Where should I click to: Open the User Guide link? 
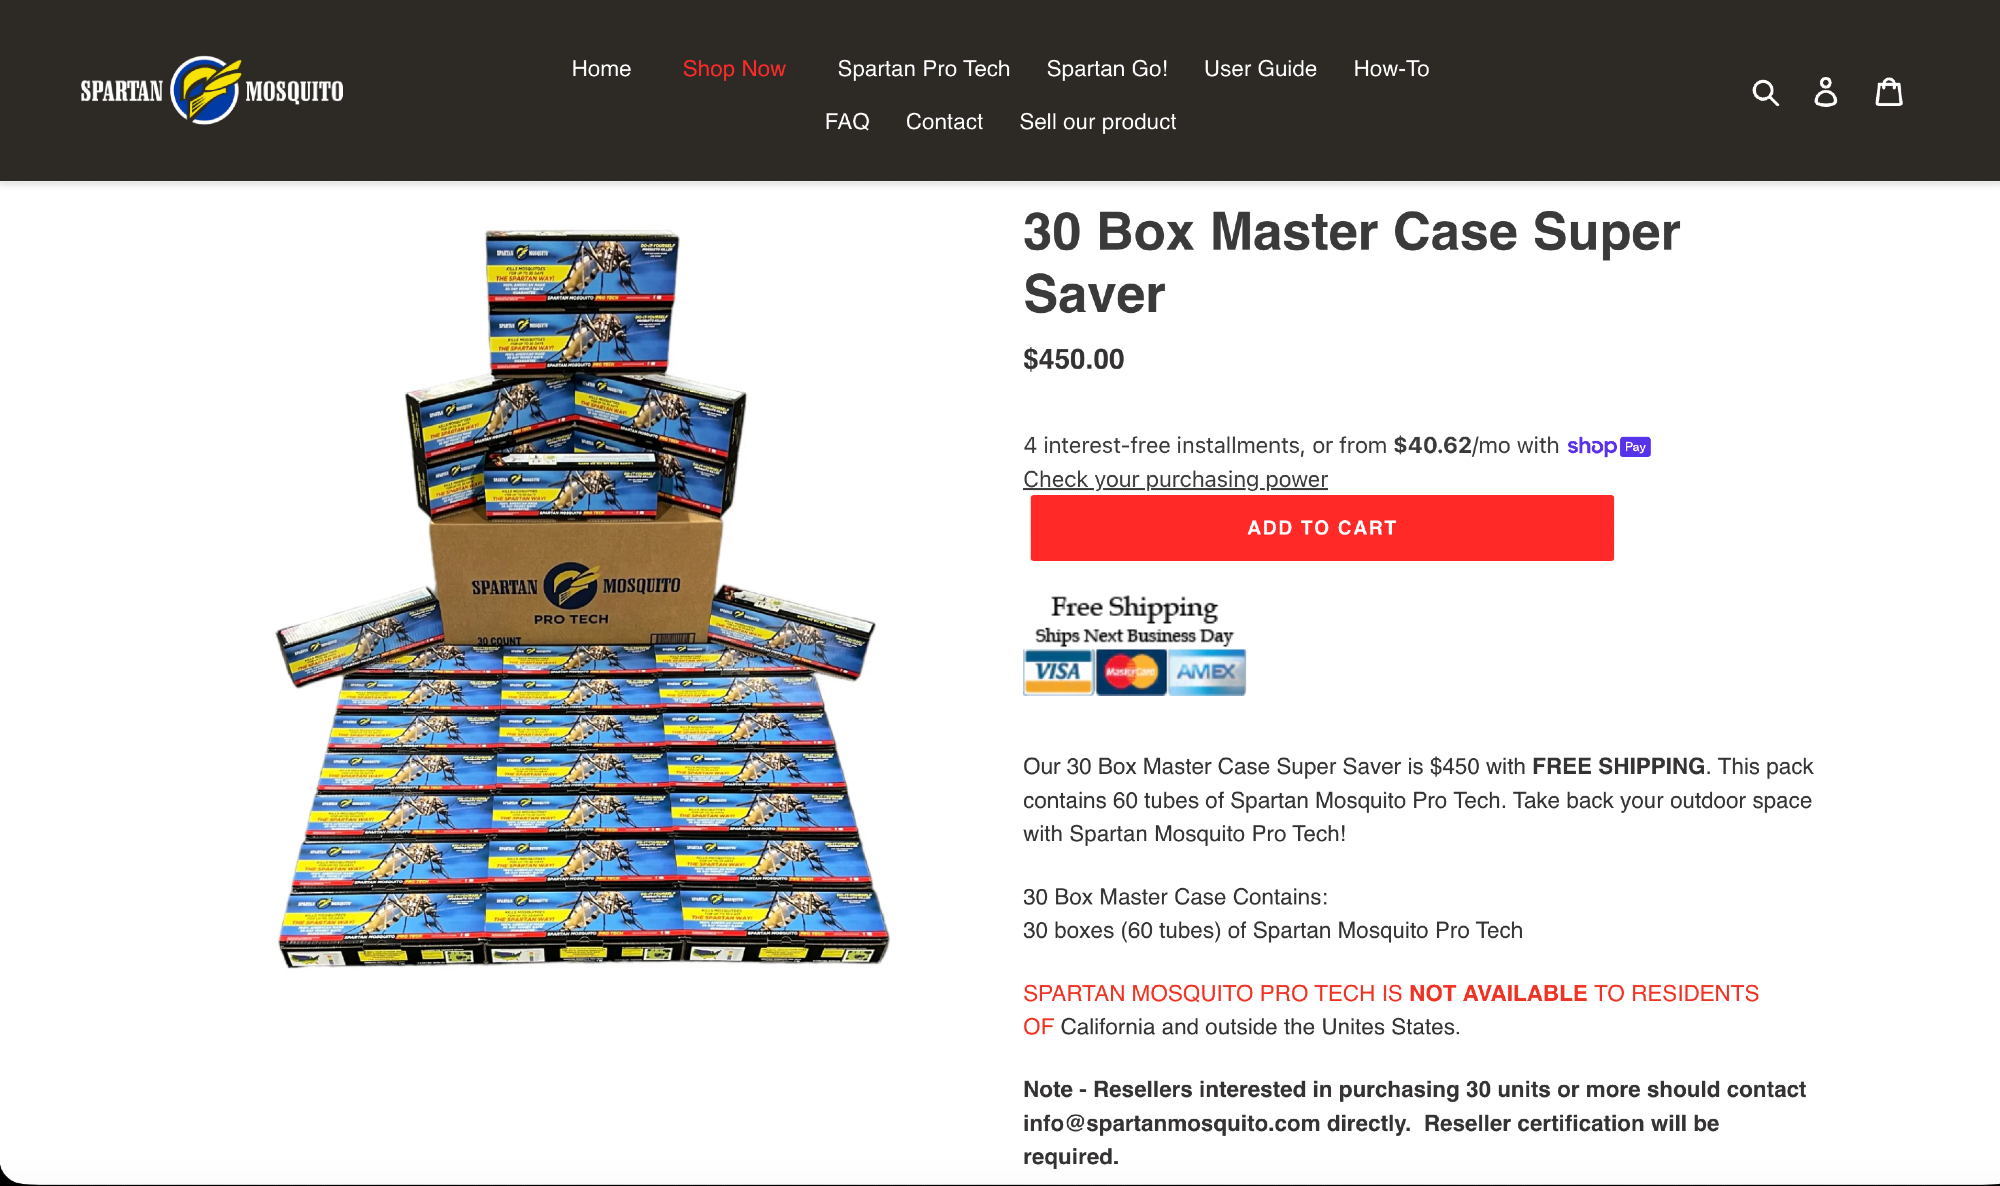(1260, 68)
